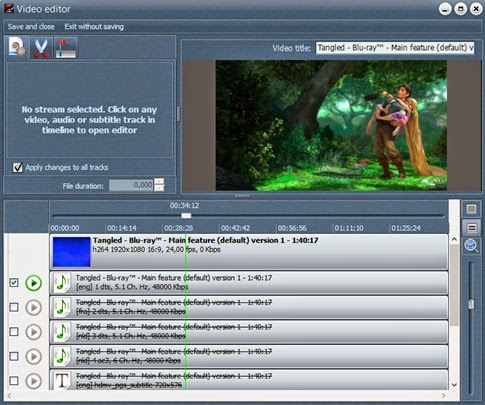
Task: Click music note icon of [nld] 3 dts track
Action: (61, 332)
